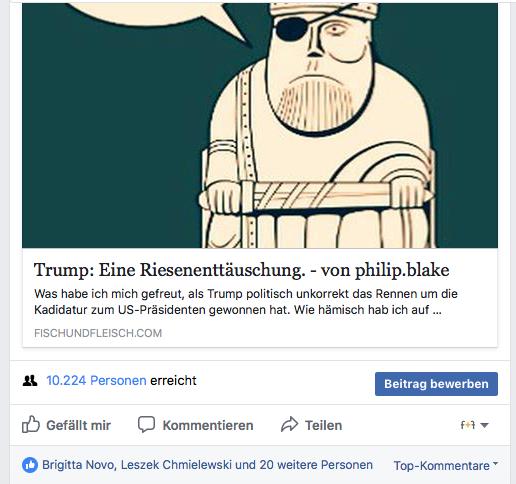The height and width of the screenshot is (484, 516).
Task: Open Brigitta Novo's profile link
Action: point(79,465)
